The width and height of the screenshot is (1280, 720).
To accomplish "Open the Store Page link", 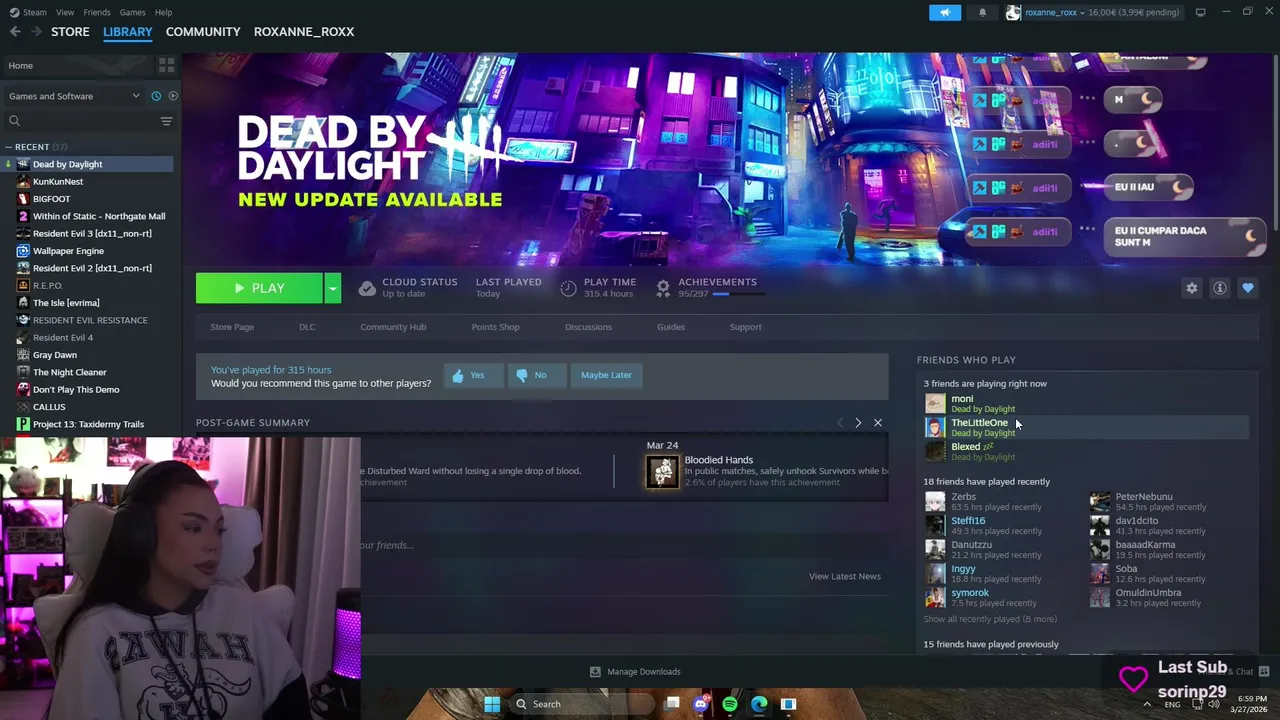I will click(x=232, y=327).
